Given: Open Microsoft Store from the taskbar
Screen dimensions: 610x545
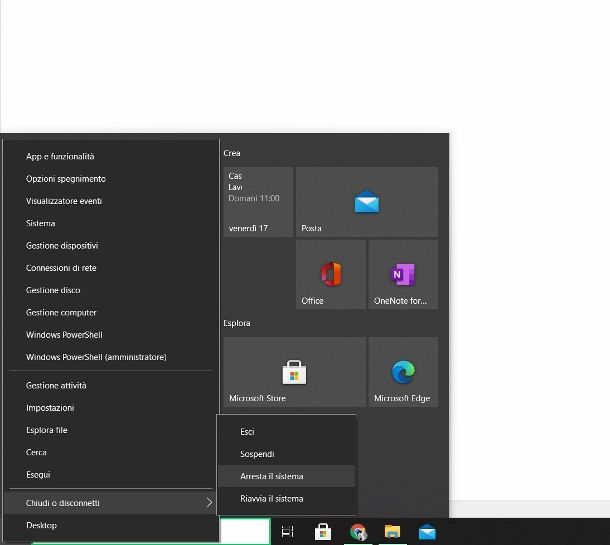Looking at the screenshot, I should (323, 532).
